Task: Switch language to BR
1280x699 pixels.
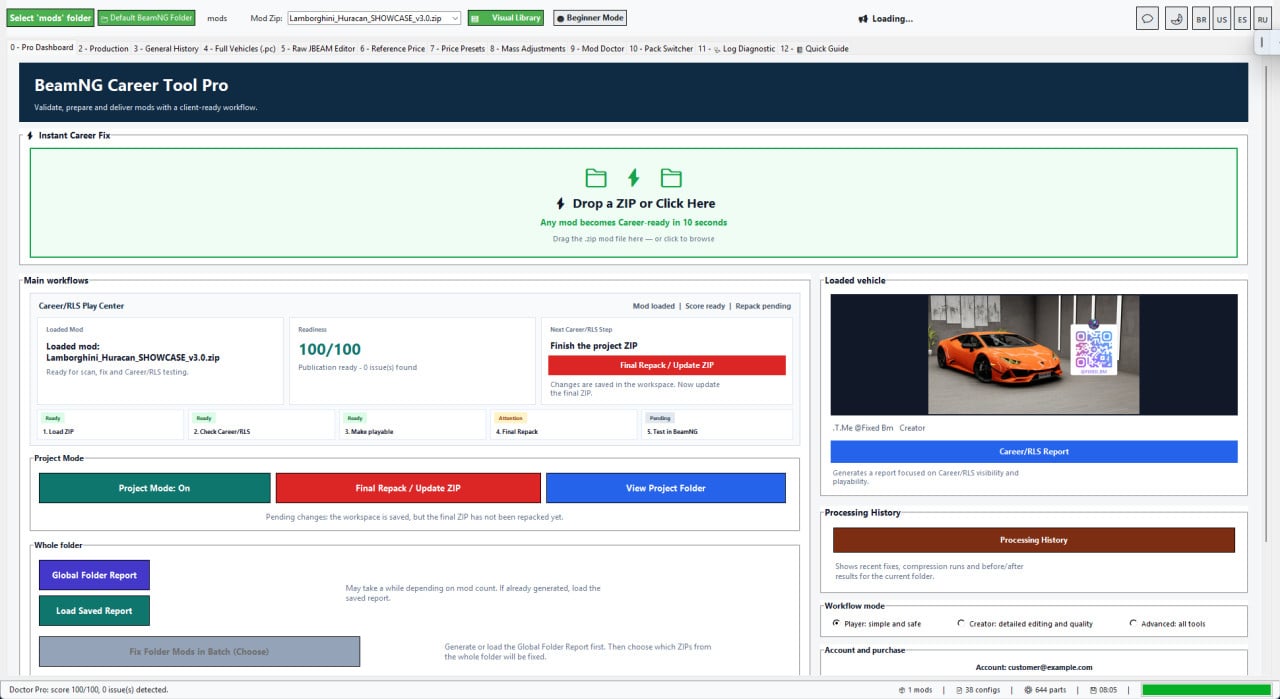Action: [1201, 18]
